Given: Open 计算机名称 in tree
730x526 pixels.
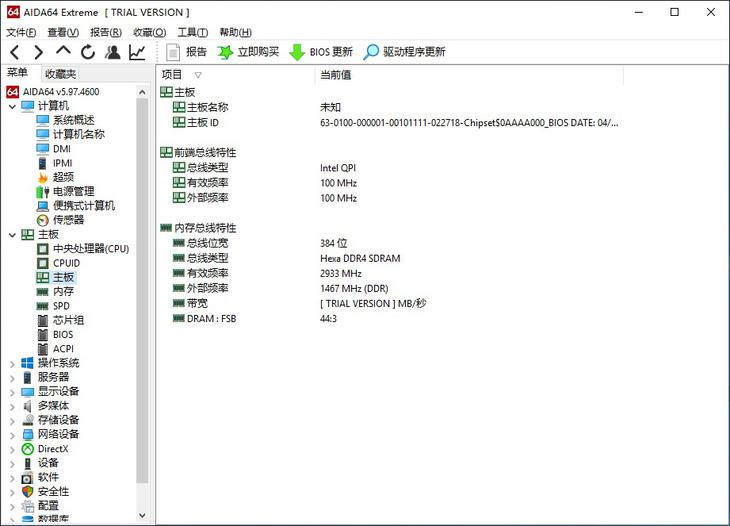Looking at the screenshot, I should pos(79,135).
